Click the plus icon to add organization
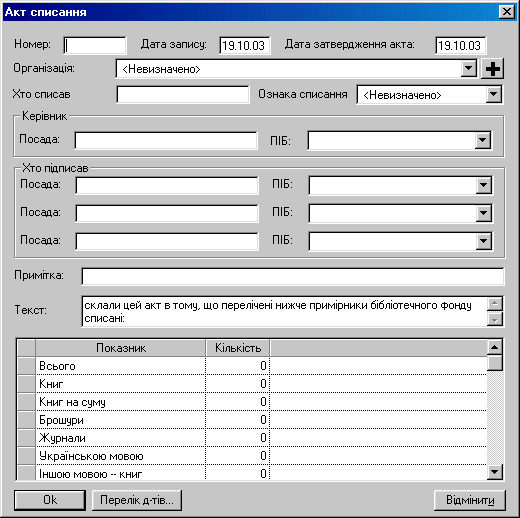Screen dimensions: 520x518 click(492, 69)
